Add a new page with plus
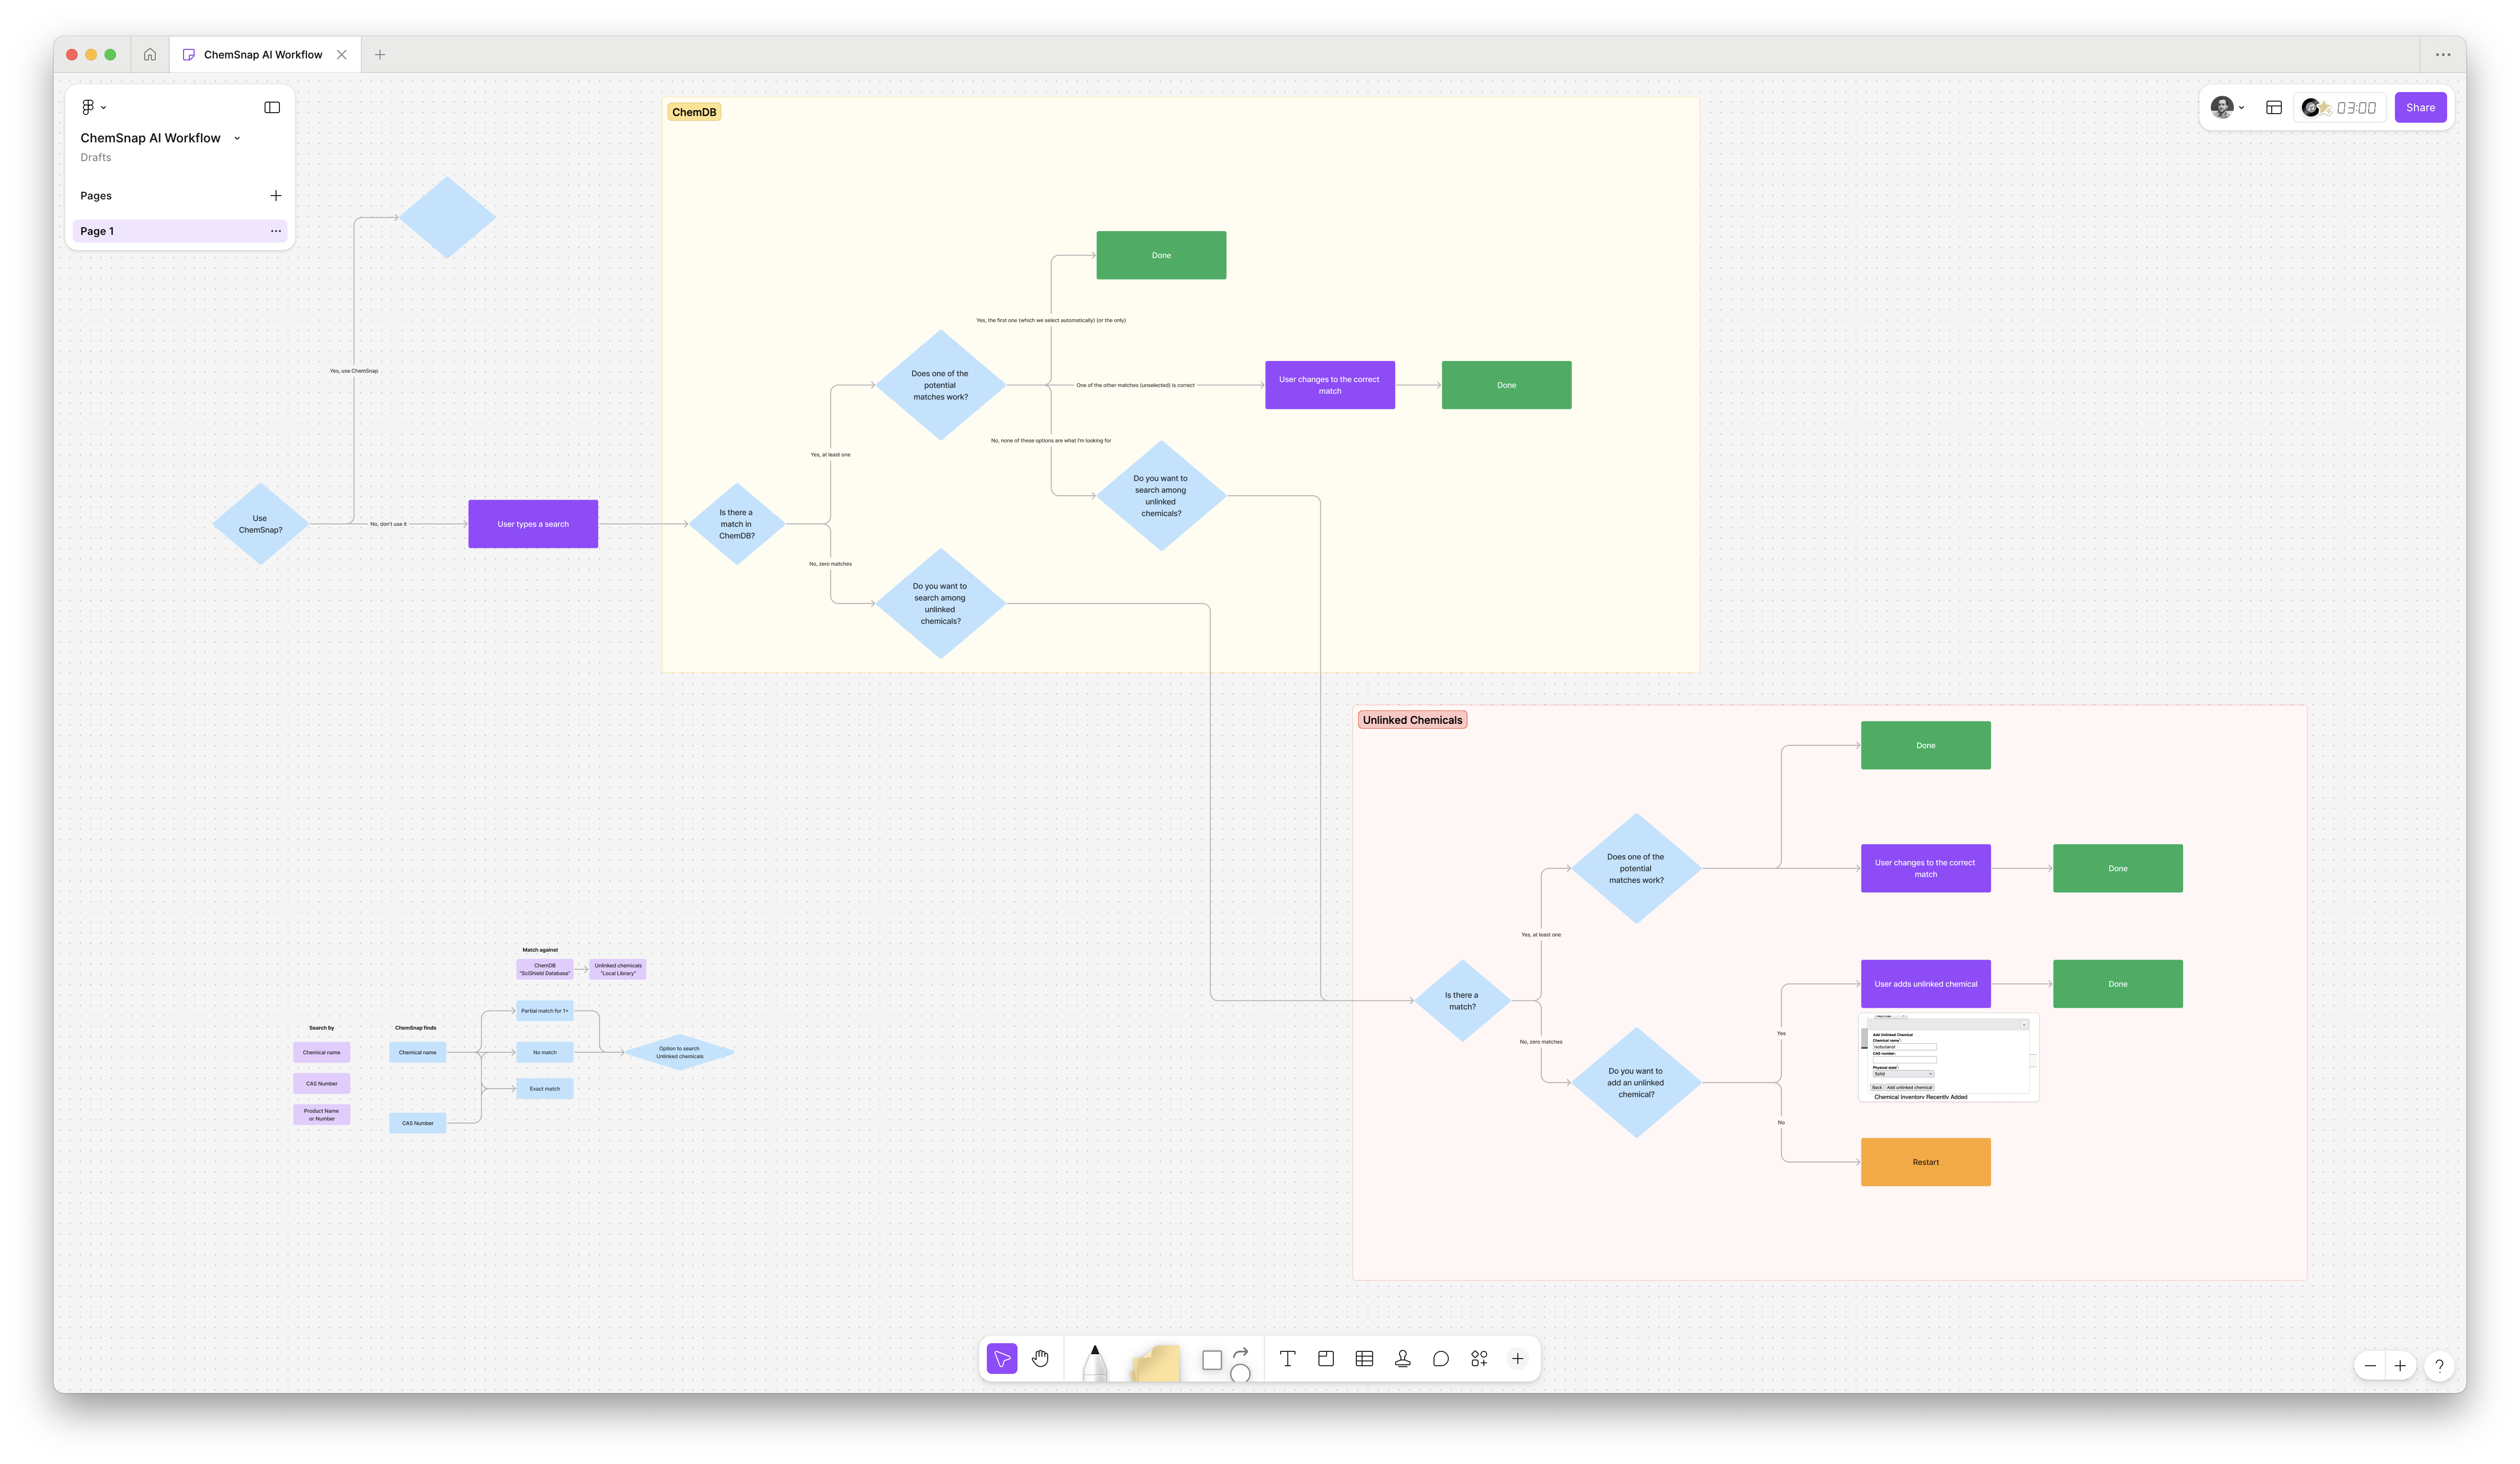 coord(276,196)
